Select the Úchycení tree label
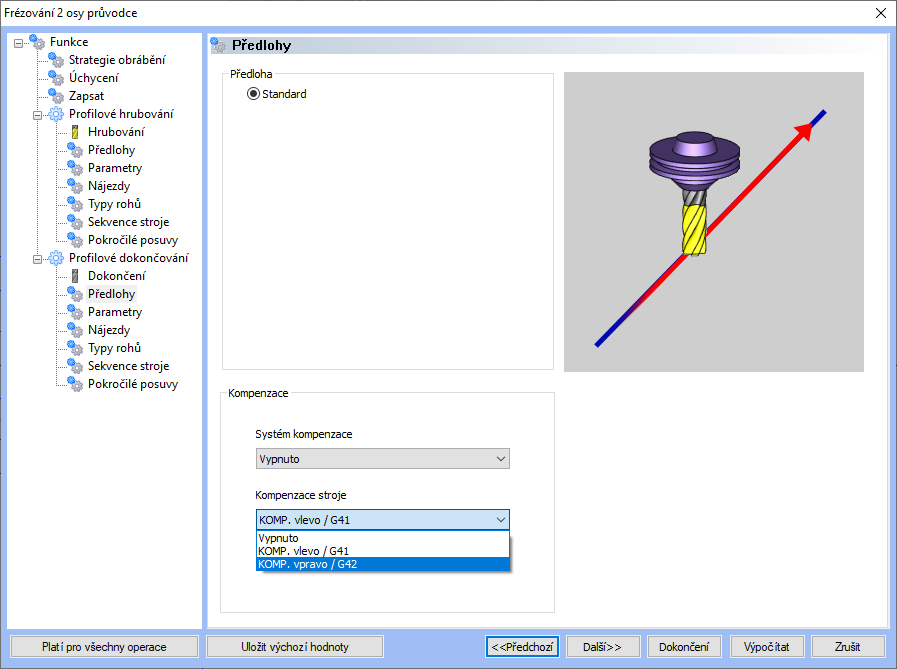Screen dimensions: 897x669 (x=94, y=78)
